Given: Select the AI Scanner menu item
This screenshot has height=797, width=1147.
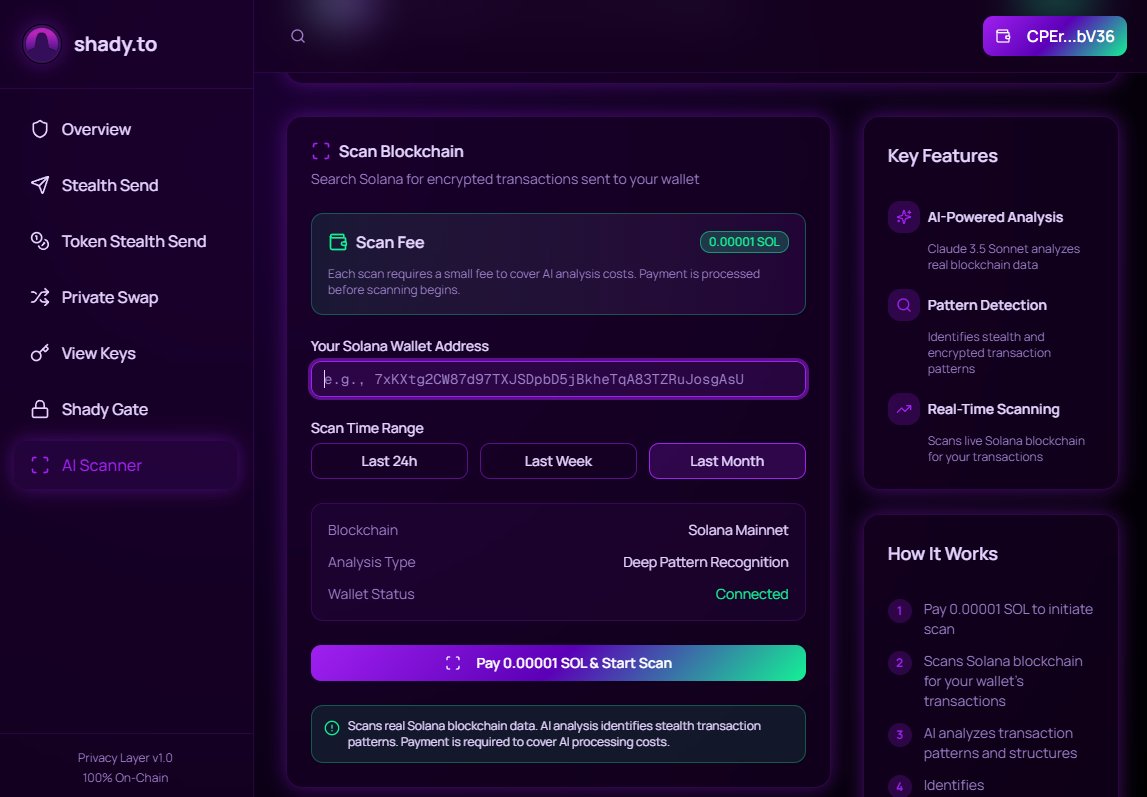Looking at the screenshot, I should click(125, 465).
